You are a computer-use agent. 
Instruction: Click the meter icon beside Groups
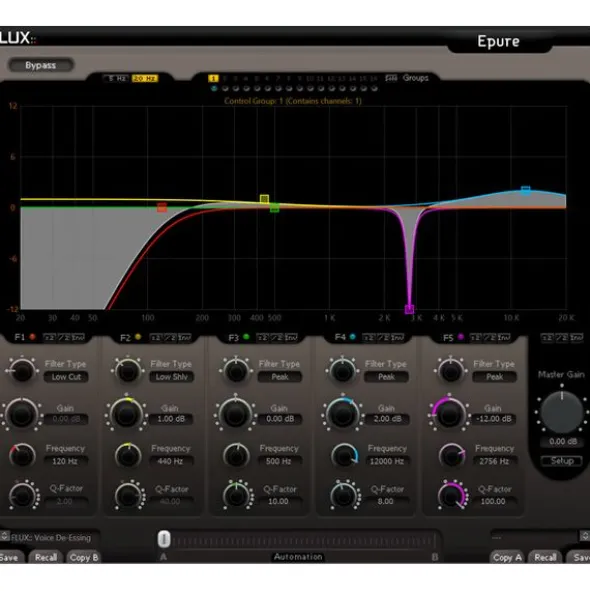391,78
